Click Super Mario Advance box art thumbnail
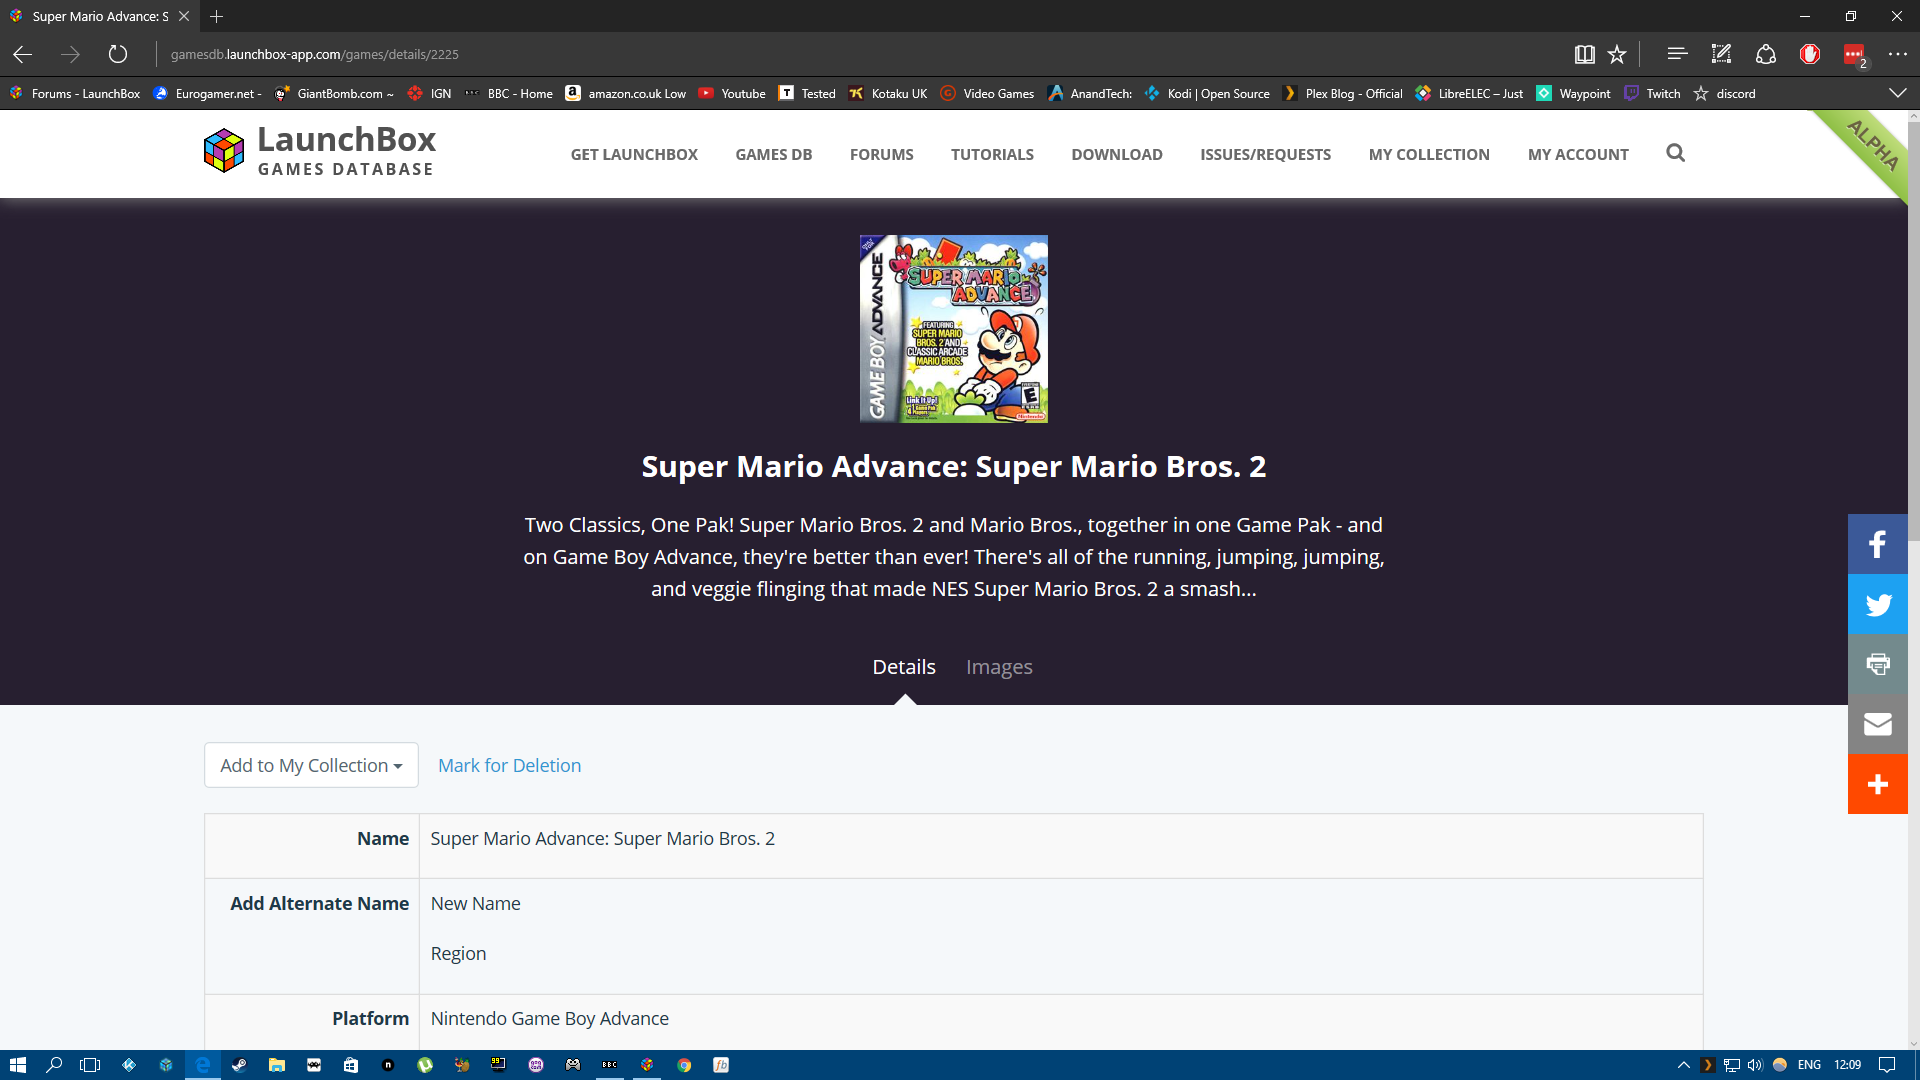The image size is (1920, 1080). point(954,329)
